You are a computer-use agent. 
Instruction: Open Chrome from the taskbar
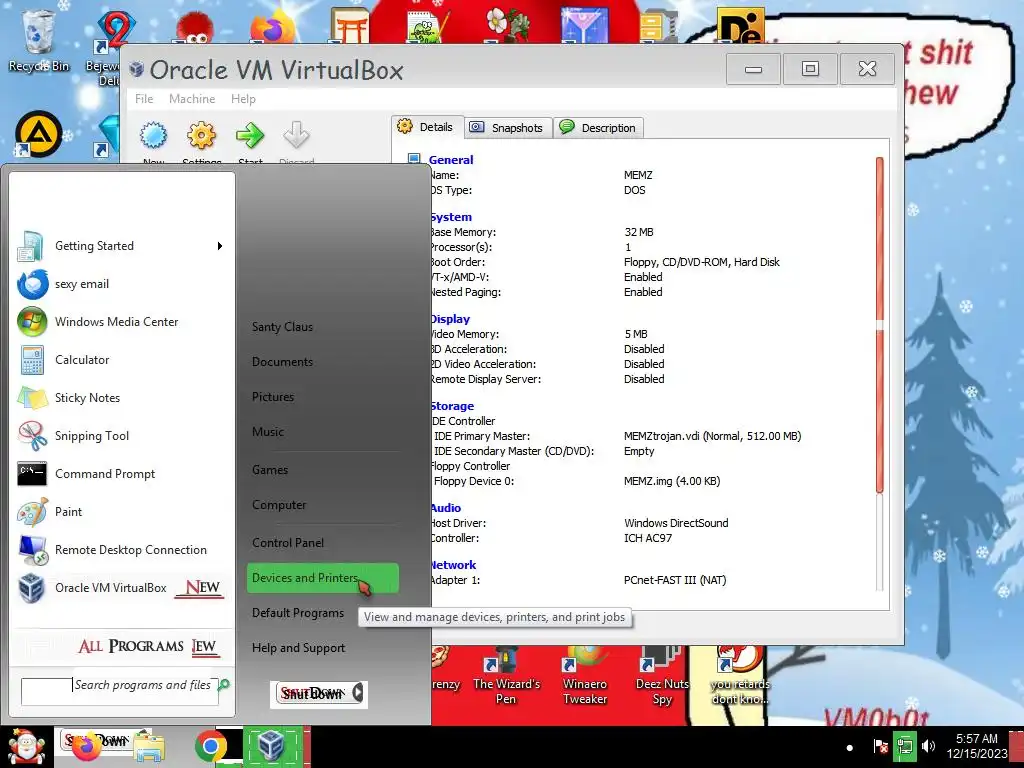(210, 748)
